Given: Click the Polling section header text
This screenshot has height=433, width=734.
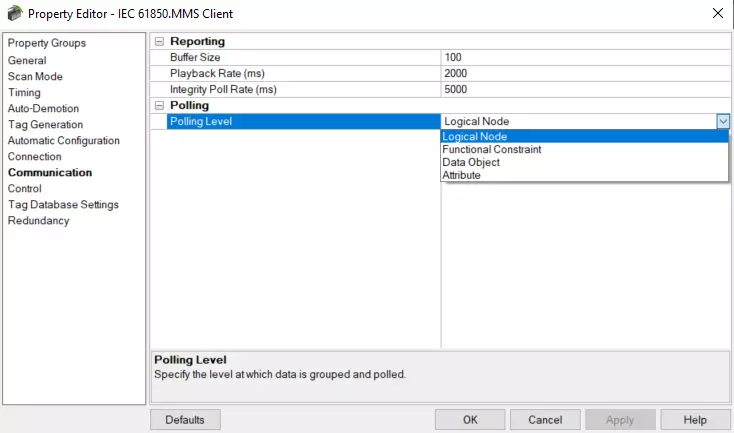Looking at the screenshot, I should coord(189,105).
